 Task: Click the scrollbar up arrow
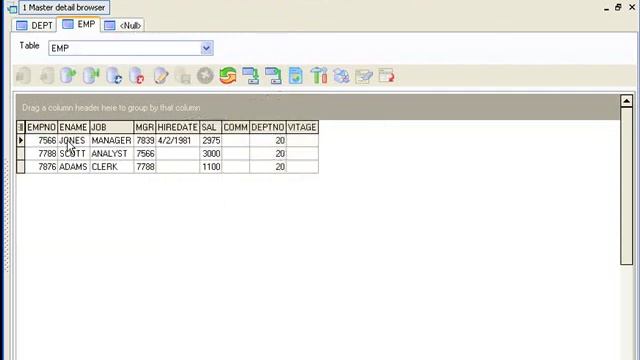(x=627, y=100)
